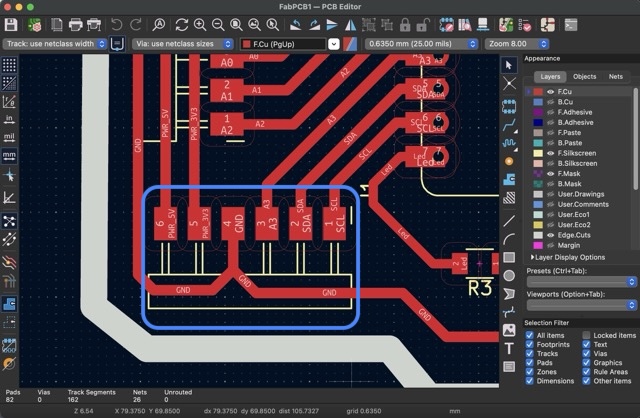
Task: Select the arrow selection tool
Action: (509, 65)
